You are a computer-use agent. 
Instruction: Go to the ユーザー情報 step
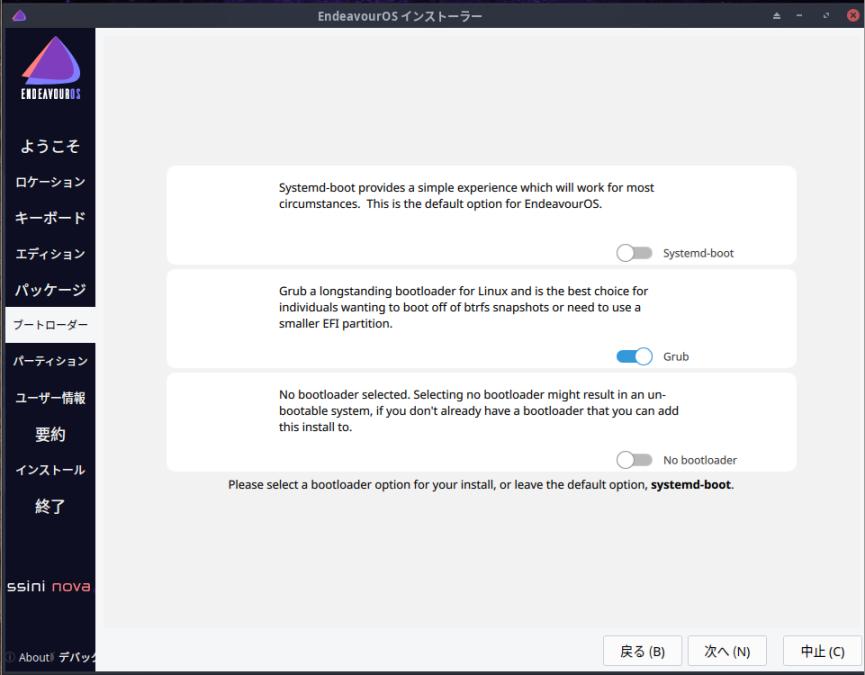tap(50, 398)
